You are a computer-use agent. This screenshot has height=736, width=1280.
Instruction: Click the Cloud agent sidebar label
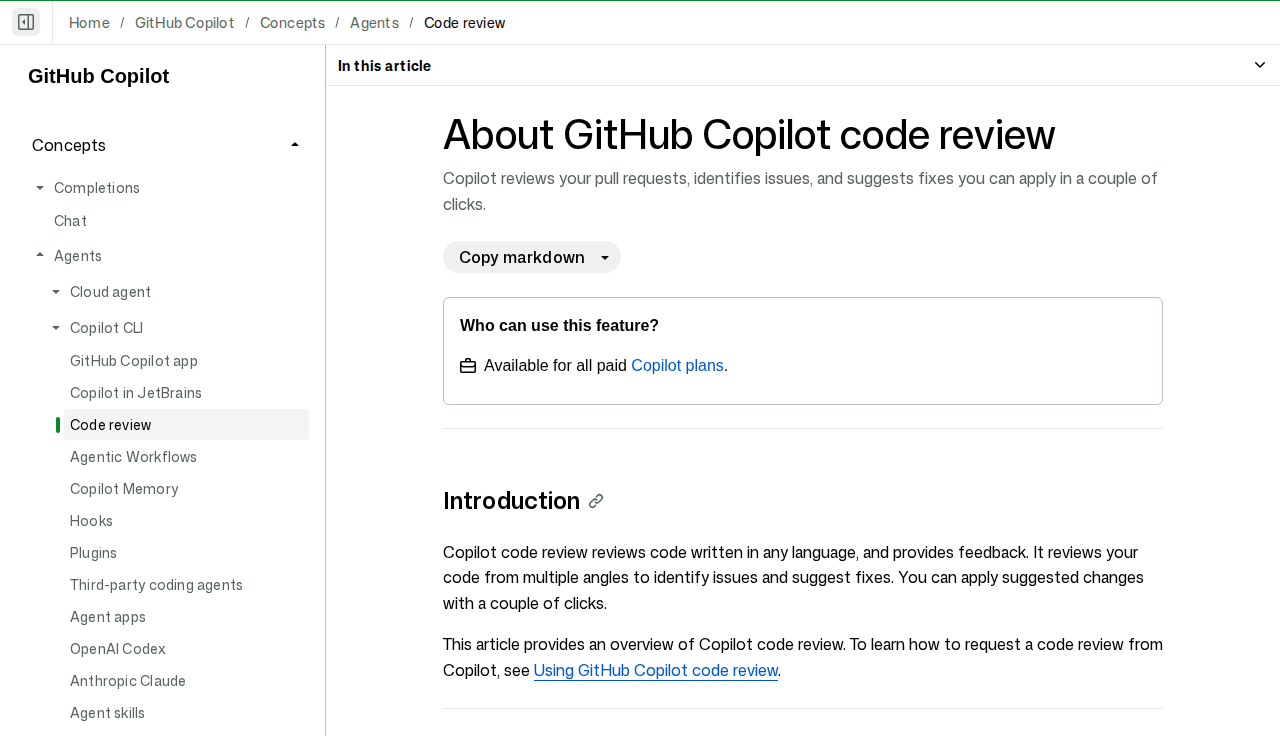[x=110, y=292]
